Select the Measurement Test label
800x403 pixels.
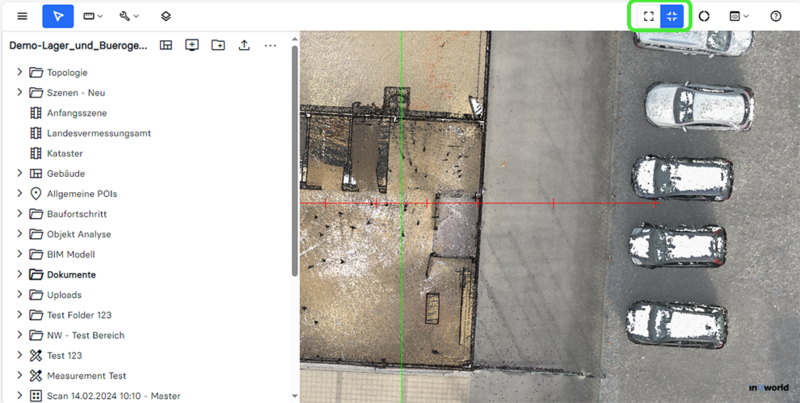click(x=87, y=375)
